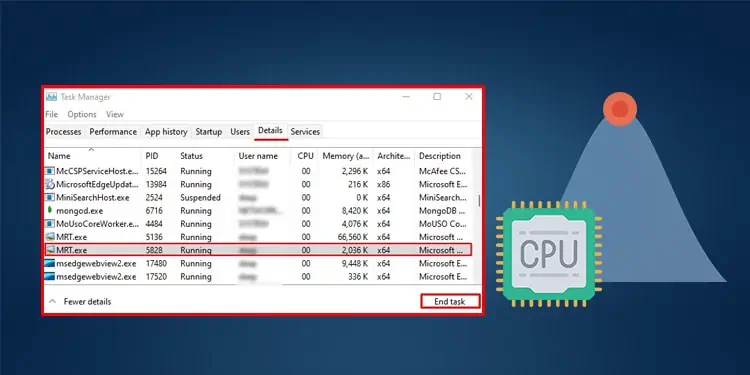This screenshot has width=750, height=375.
Task: Select the MiniSearchHost.exe row name
Action: pos(93,197)
